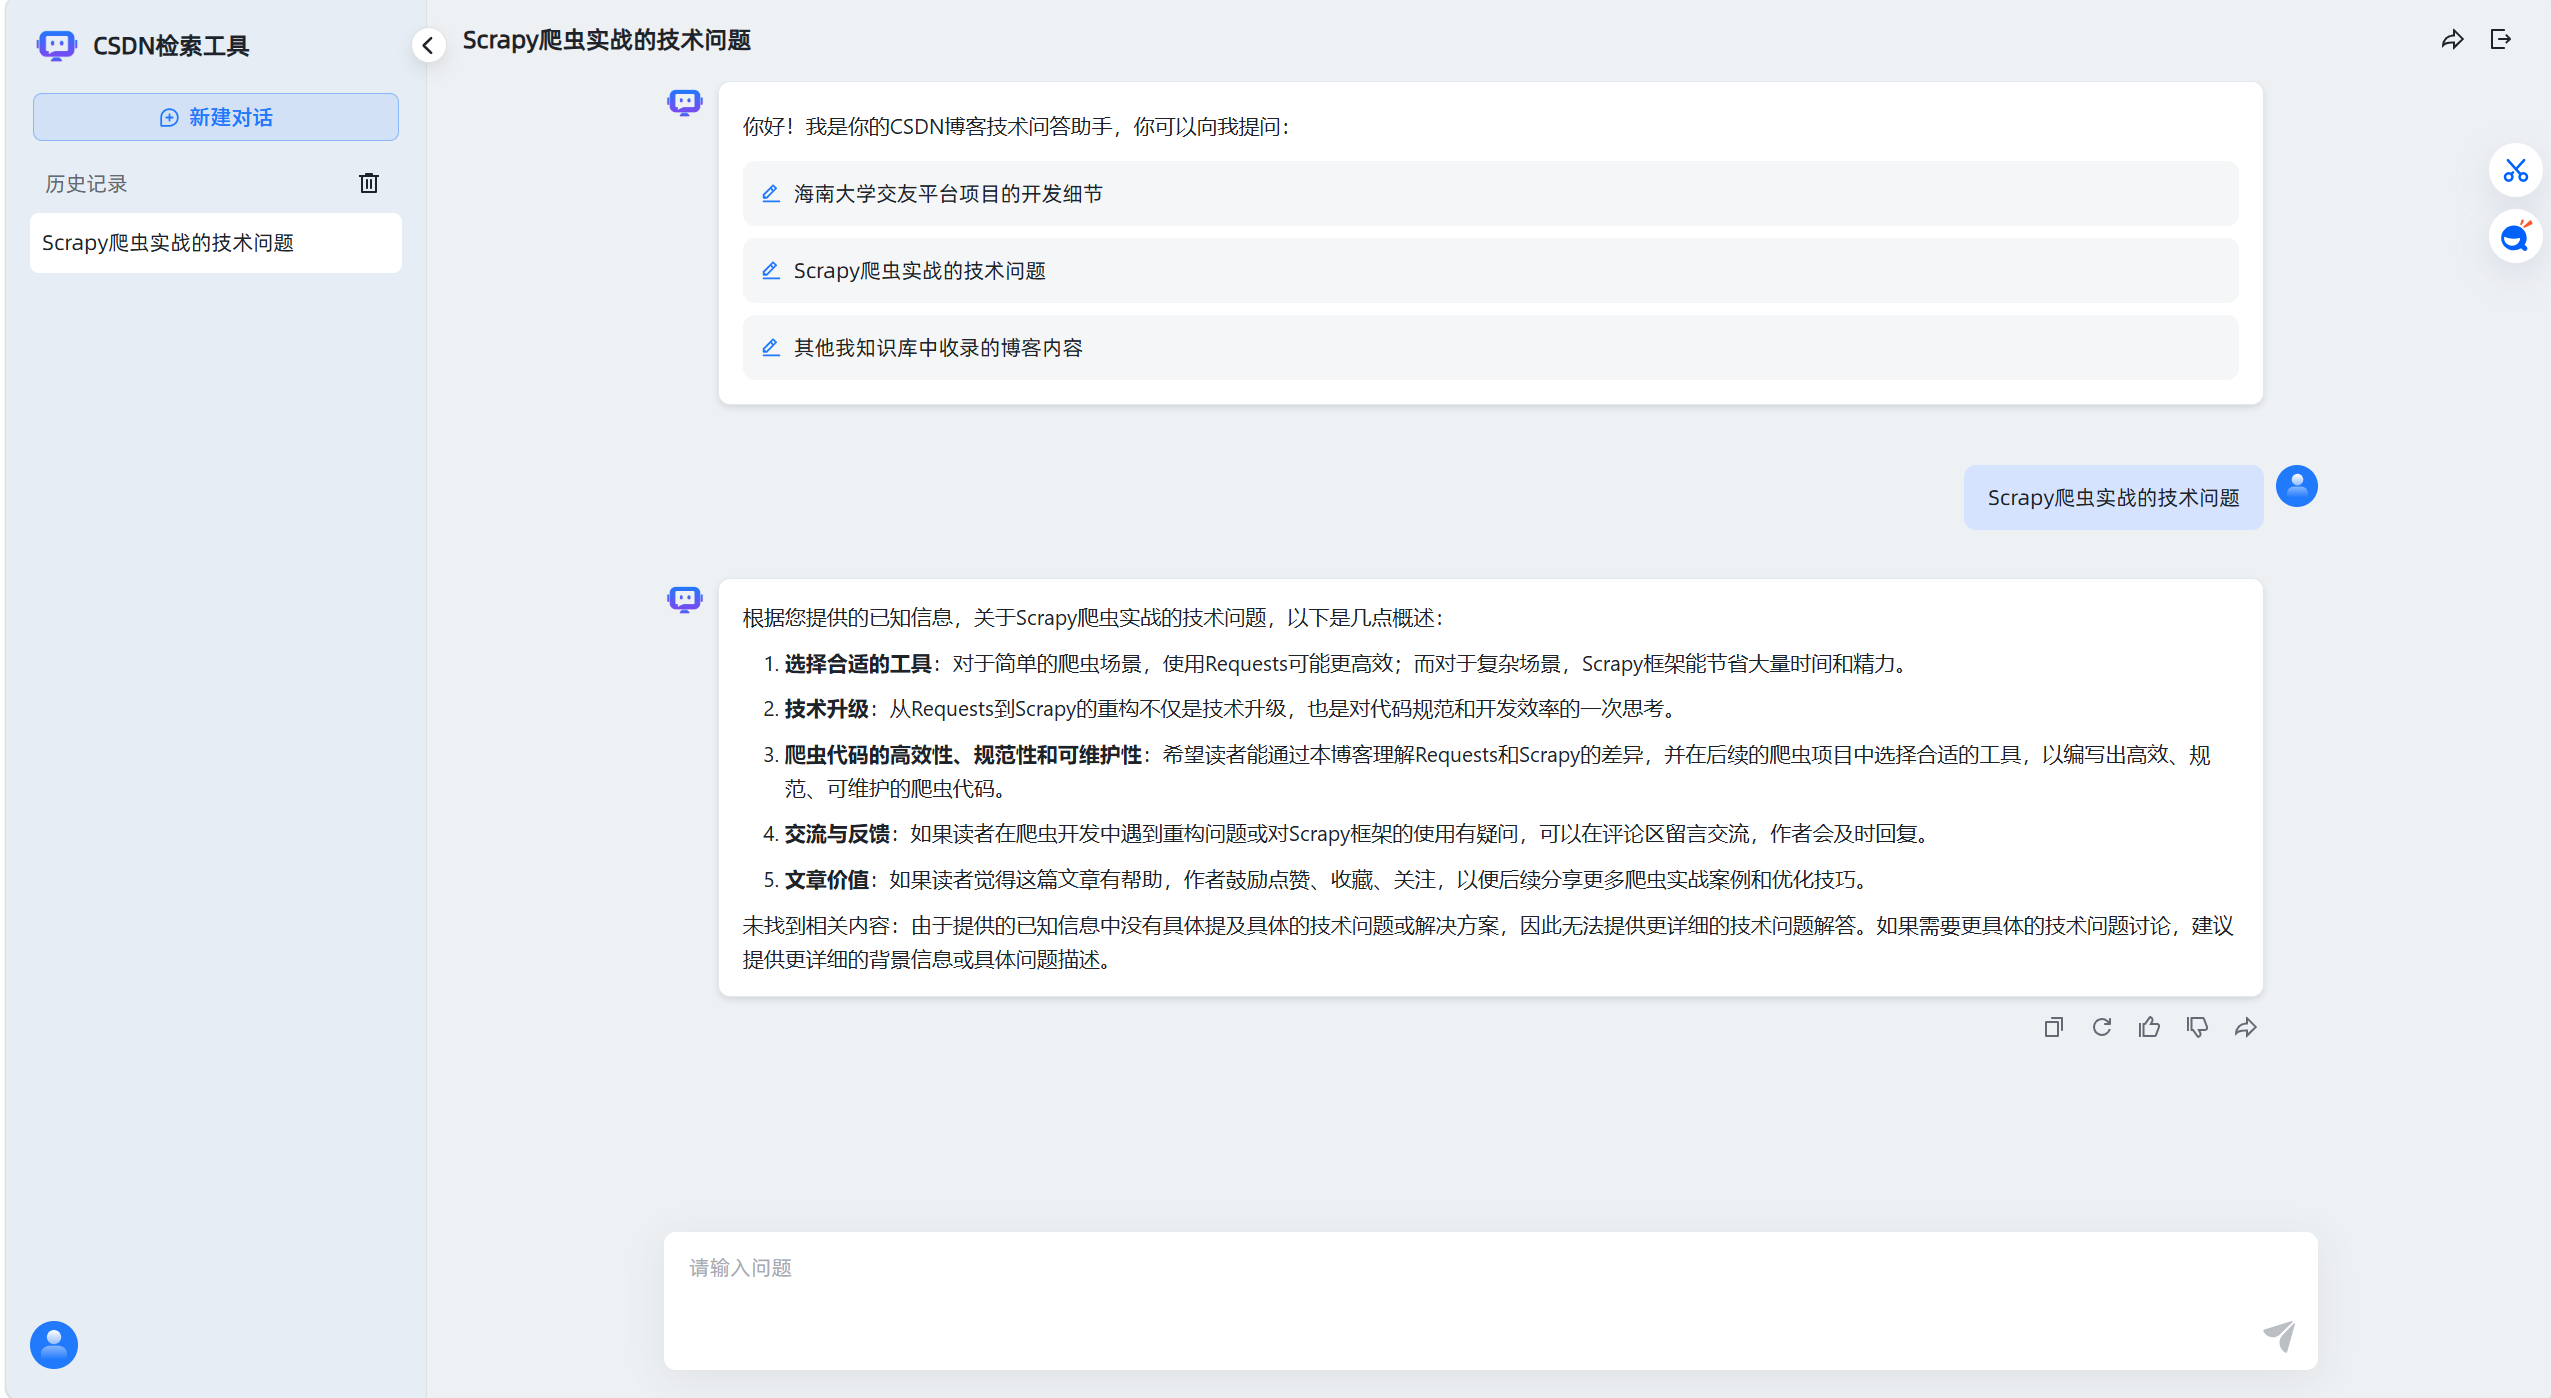Click the bold text 文章价值
Screen dimensions: 2551x1398
(826, 880)
